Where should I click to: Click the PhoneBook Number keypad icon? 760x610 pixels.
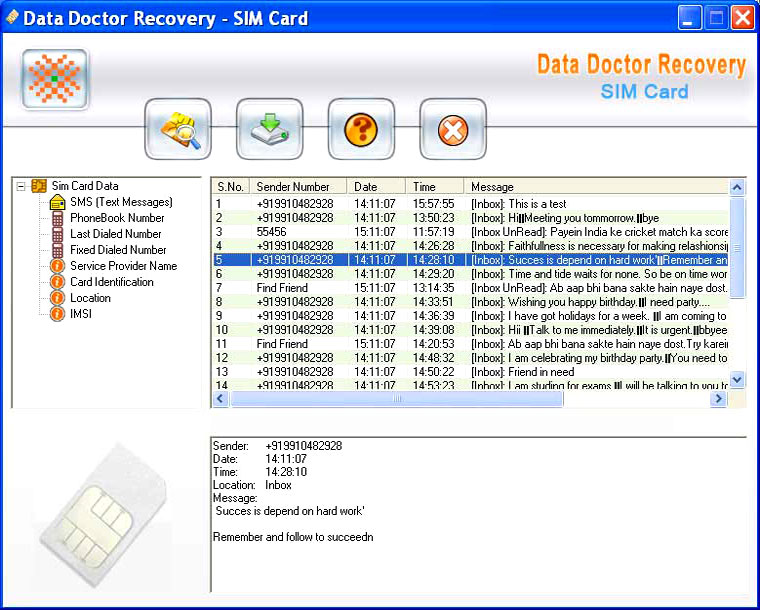coord(58,219)
